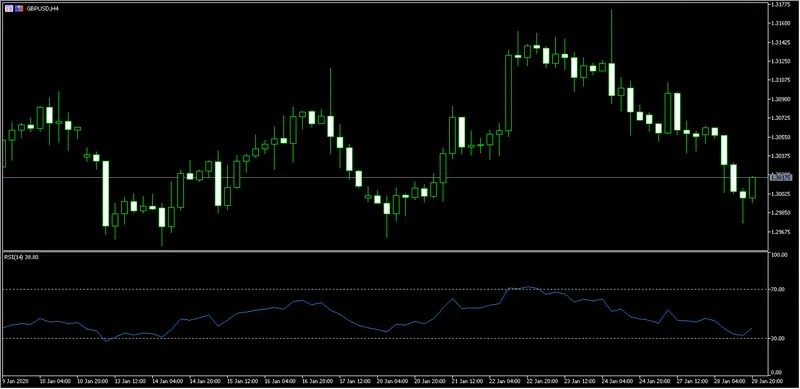Click the RSI 100.00 scale label
Screen dimensions: 800x389
coord(781,255)
